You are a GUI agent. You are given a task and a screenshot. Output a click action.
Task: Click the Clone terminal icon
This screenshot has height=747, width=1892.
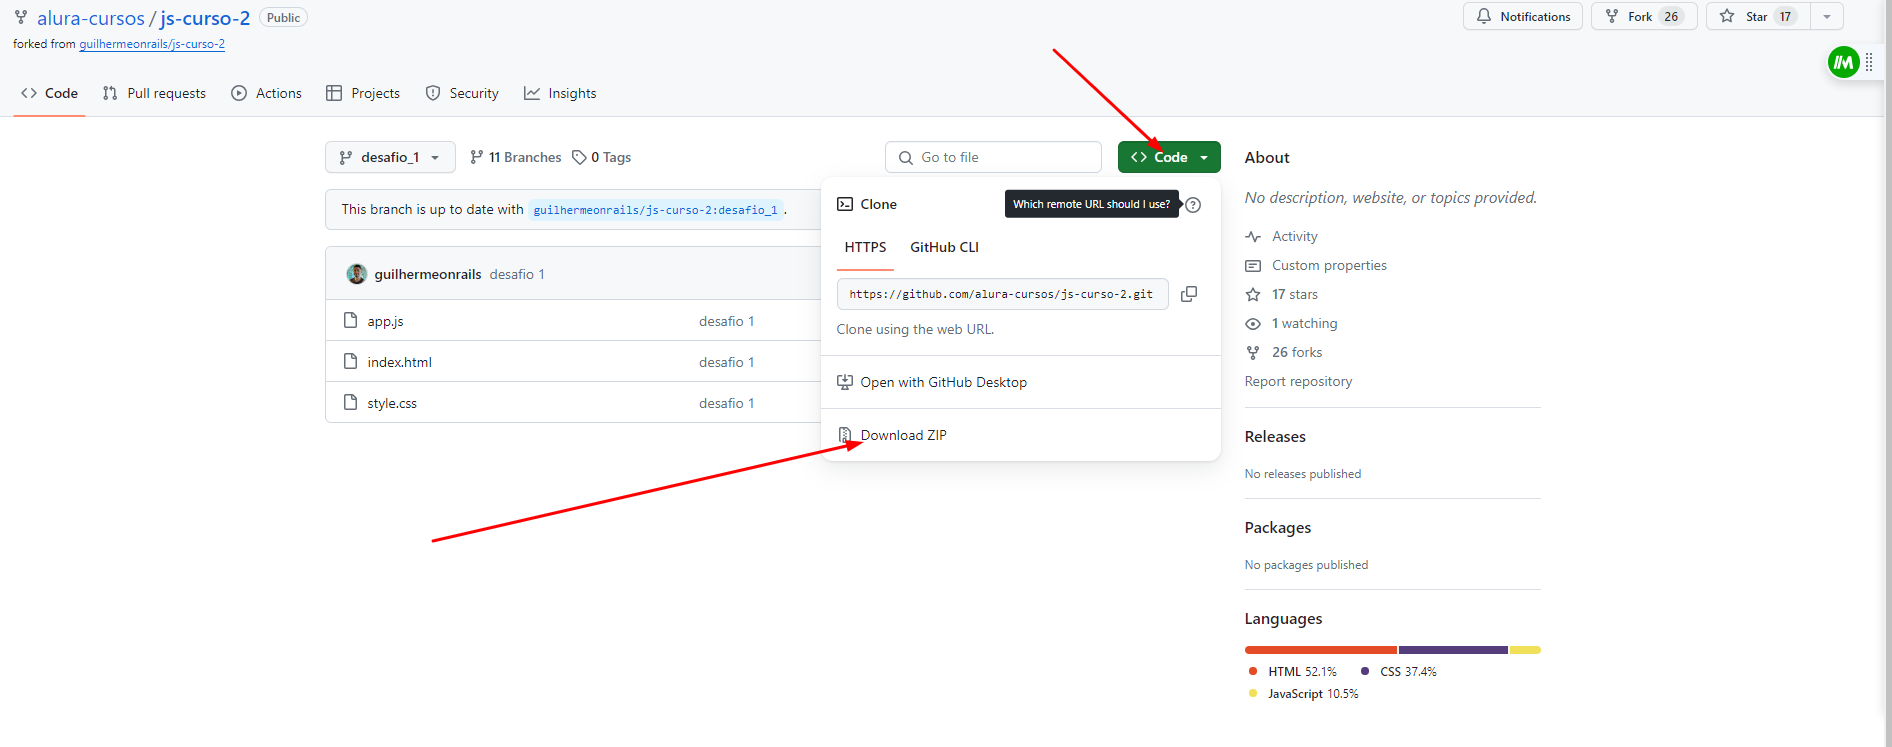(845, 204)
